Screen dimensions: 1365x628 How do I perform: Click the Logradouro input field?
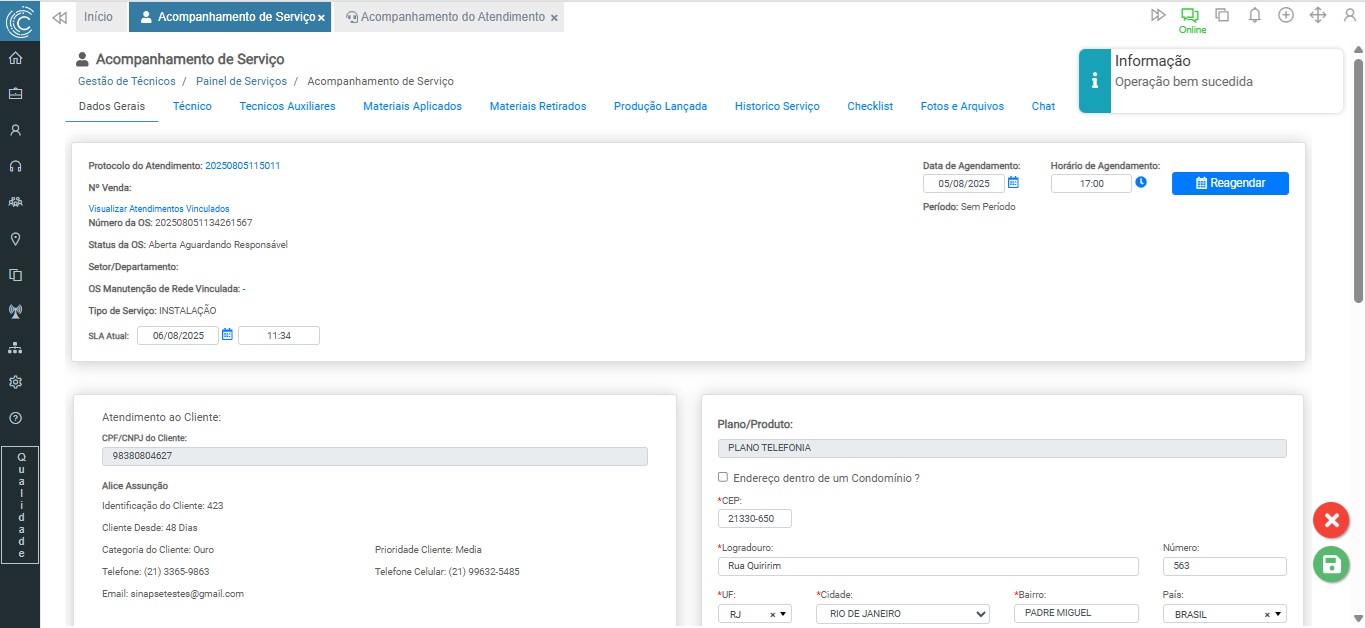[x=928, y=566]
